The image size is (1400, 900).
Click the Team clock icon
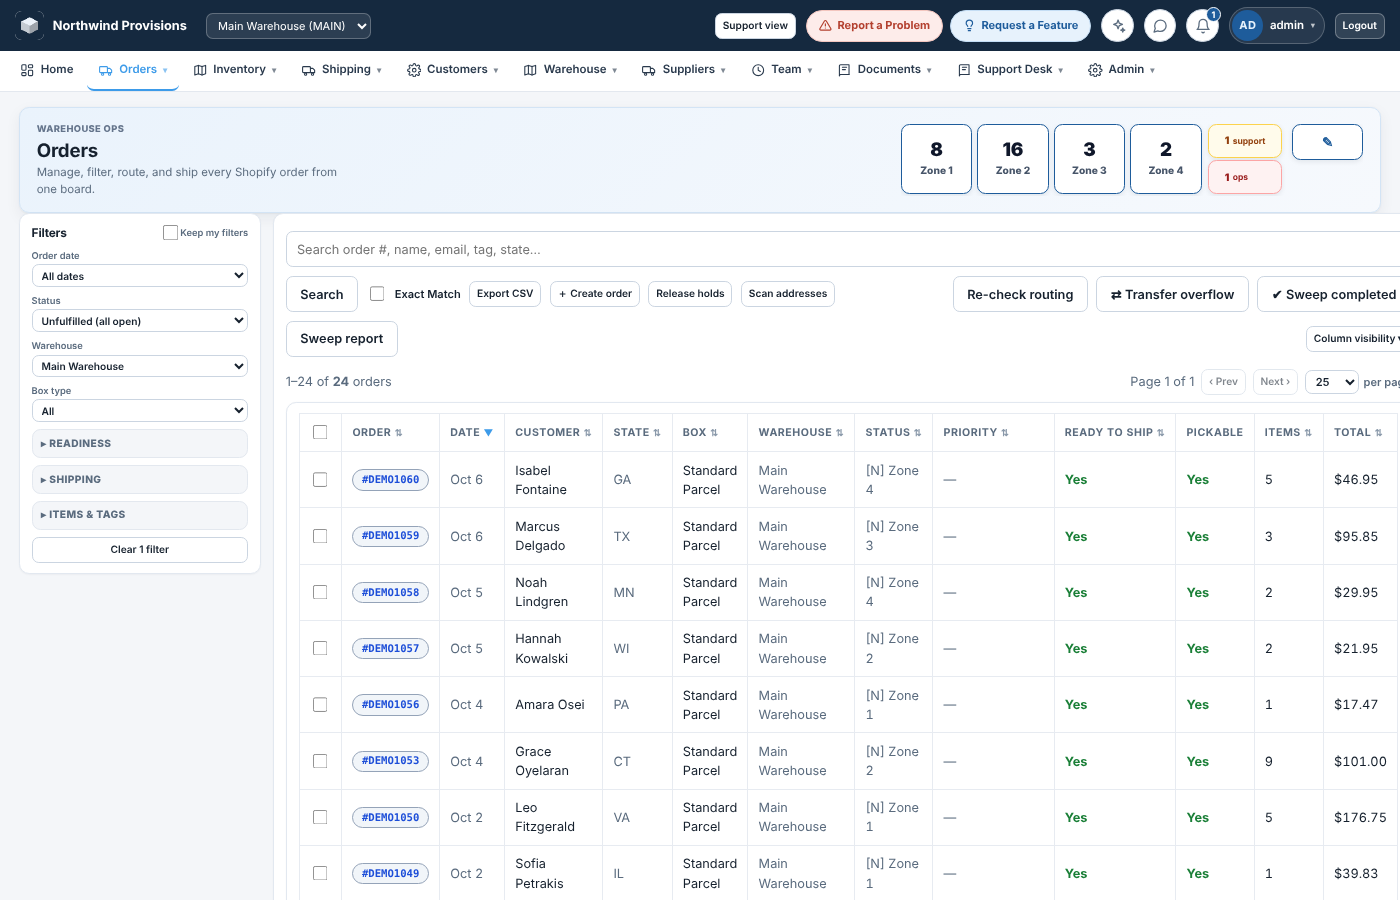758,70
